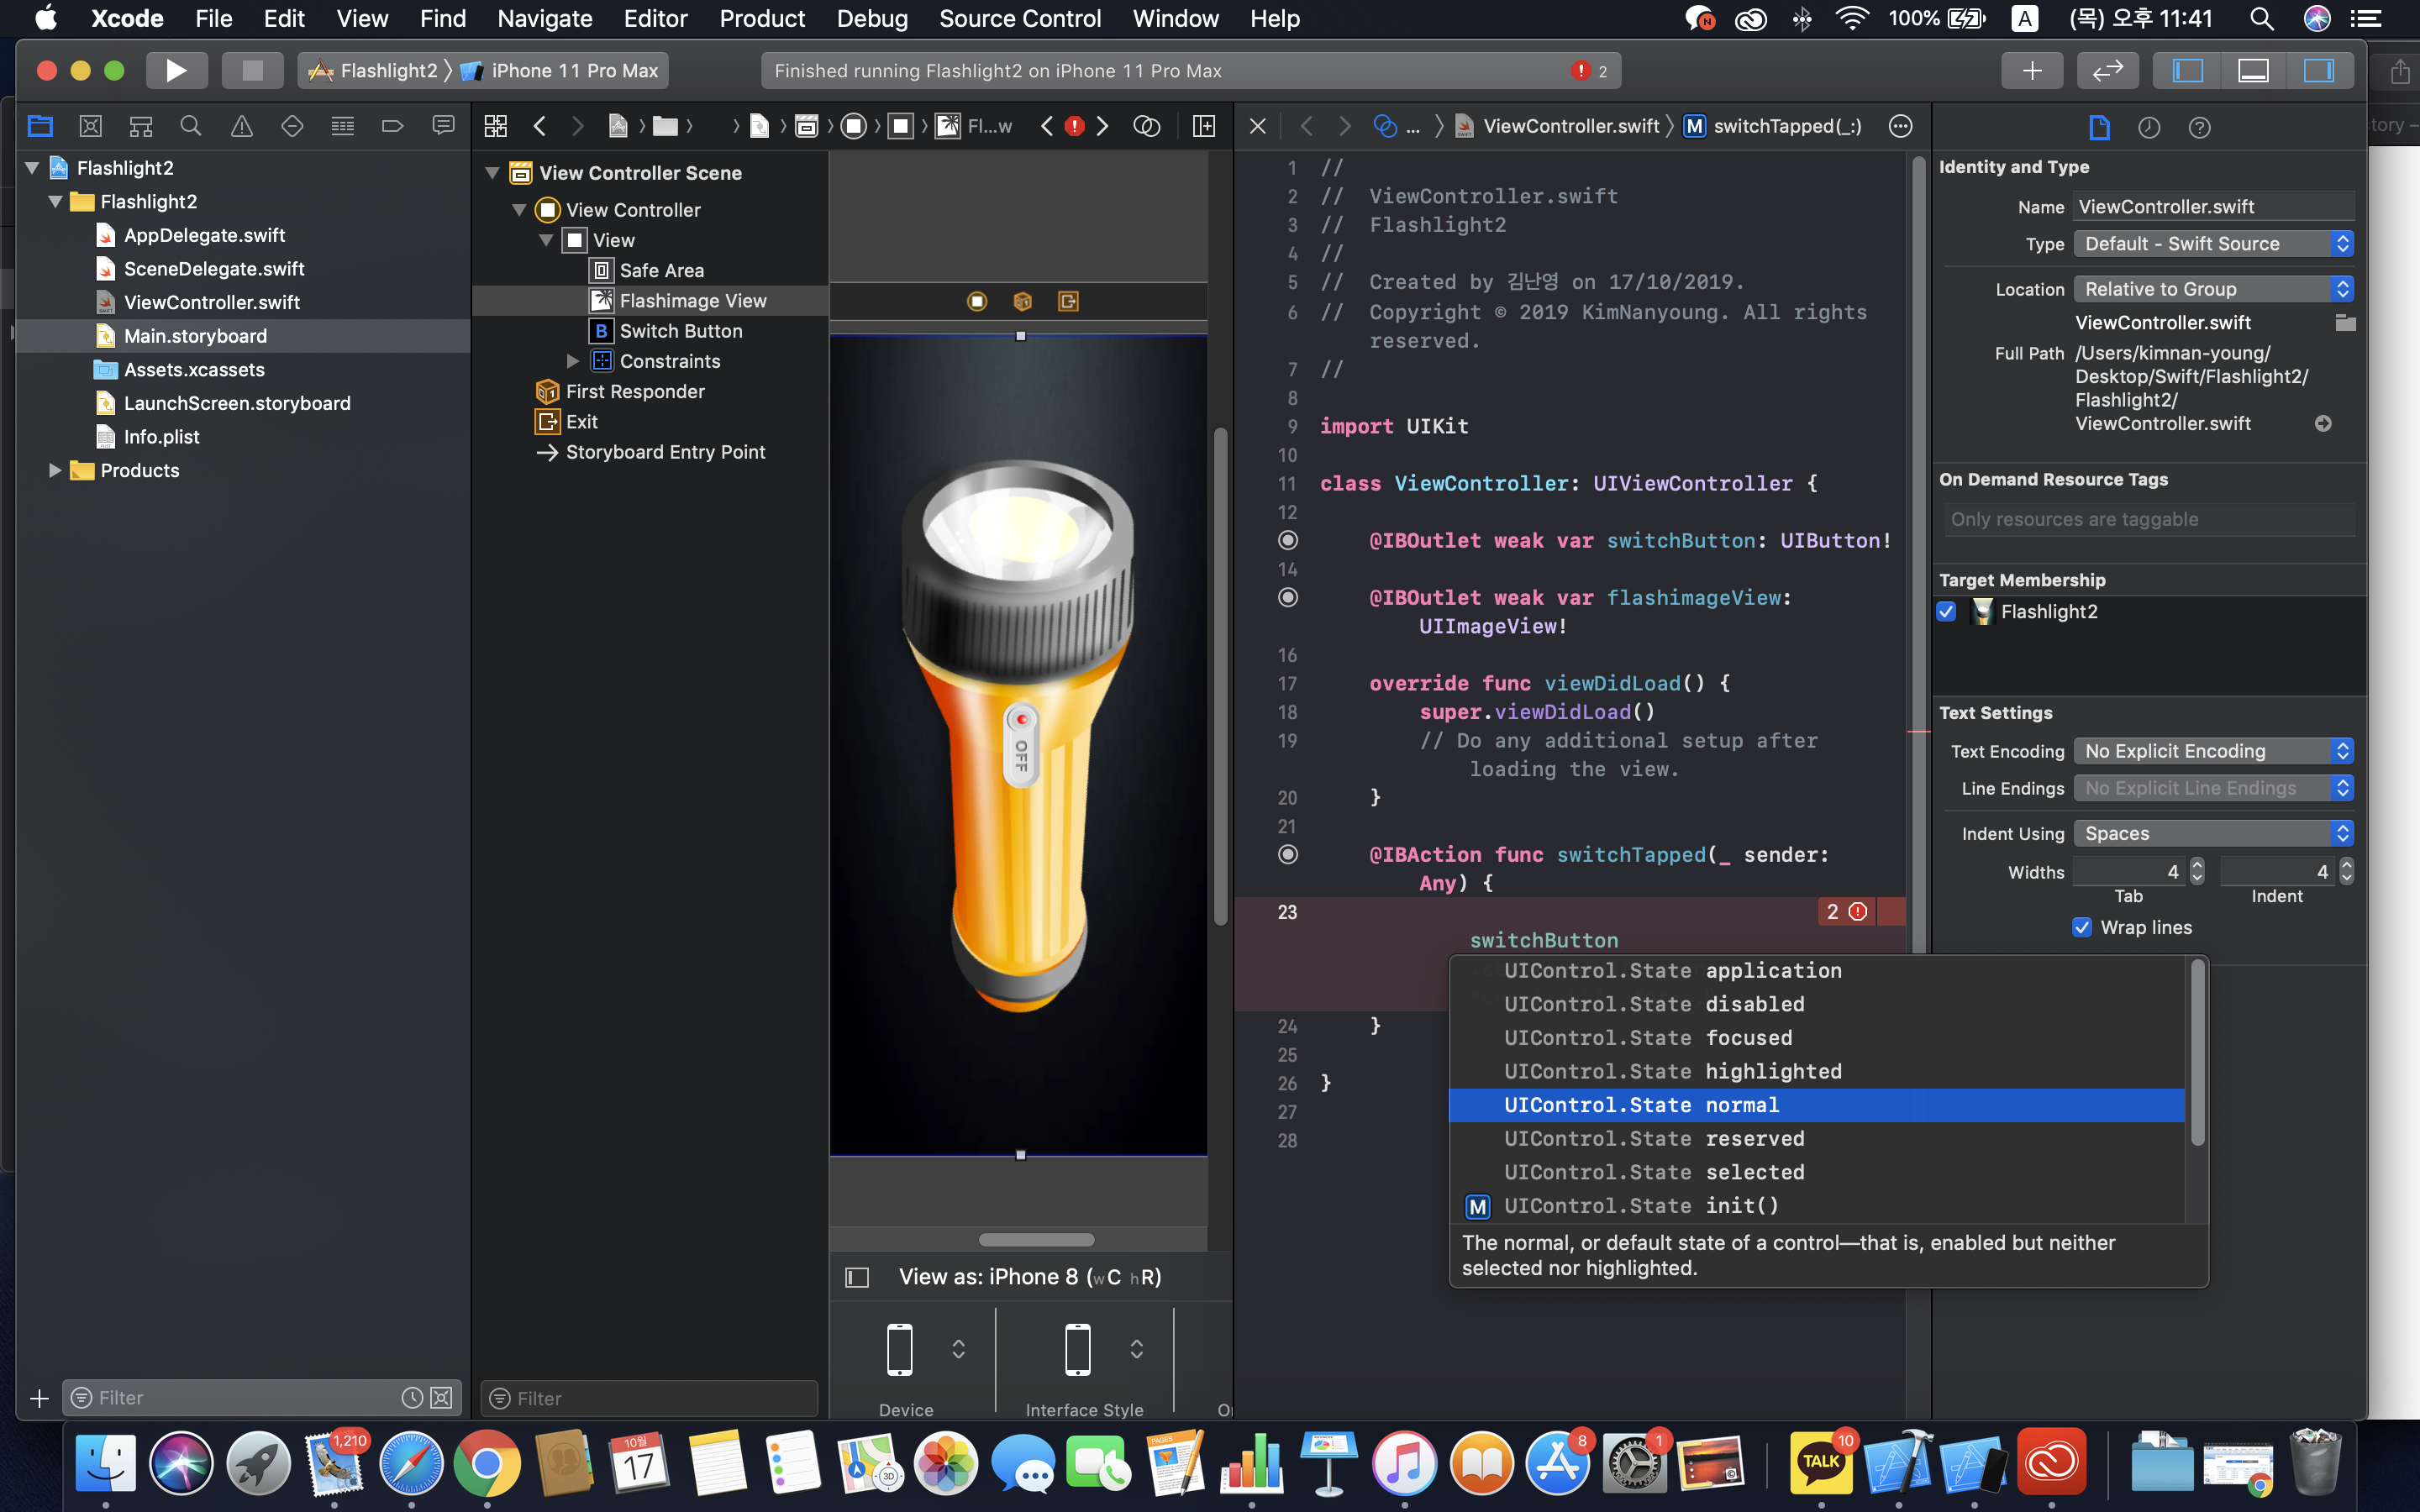
Task: Show the Quick Help inspector
Action: 2199,127
